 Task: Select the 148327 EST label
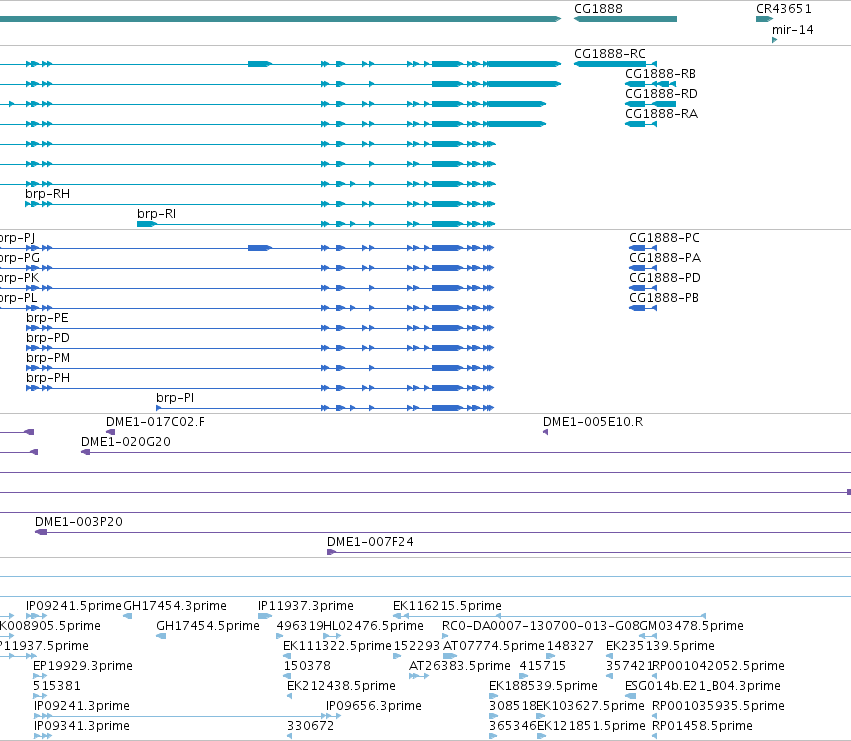tap(570, 646)
